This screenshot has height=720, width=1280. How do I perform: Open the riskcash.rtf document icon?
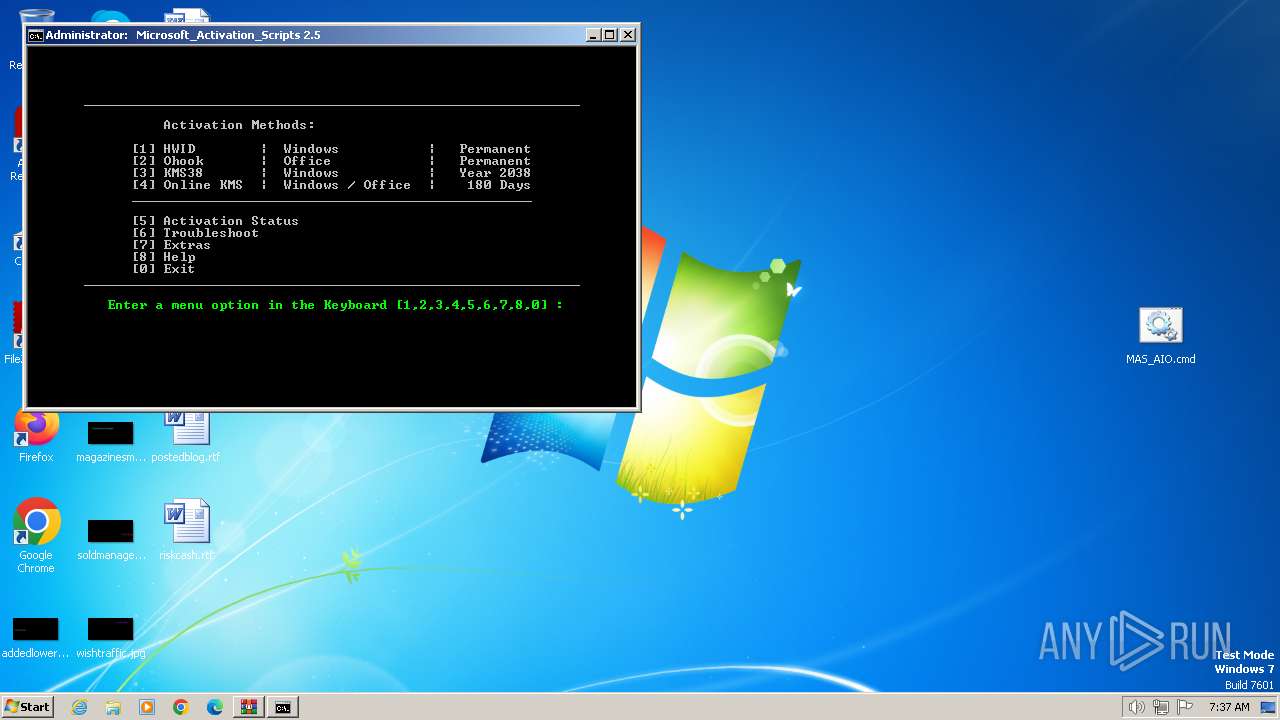[186, 531]
